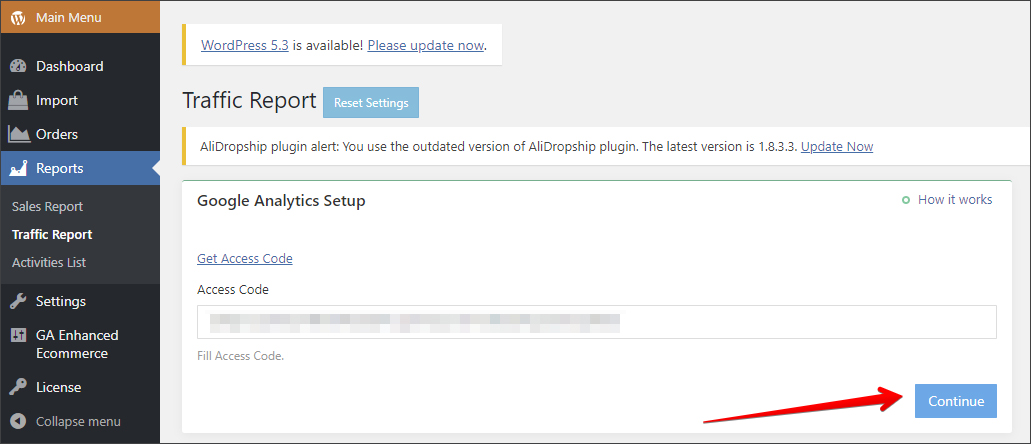
Task: Click the AliDropship Update Now link
Action: tap(837, 147)
